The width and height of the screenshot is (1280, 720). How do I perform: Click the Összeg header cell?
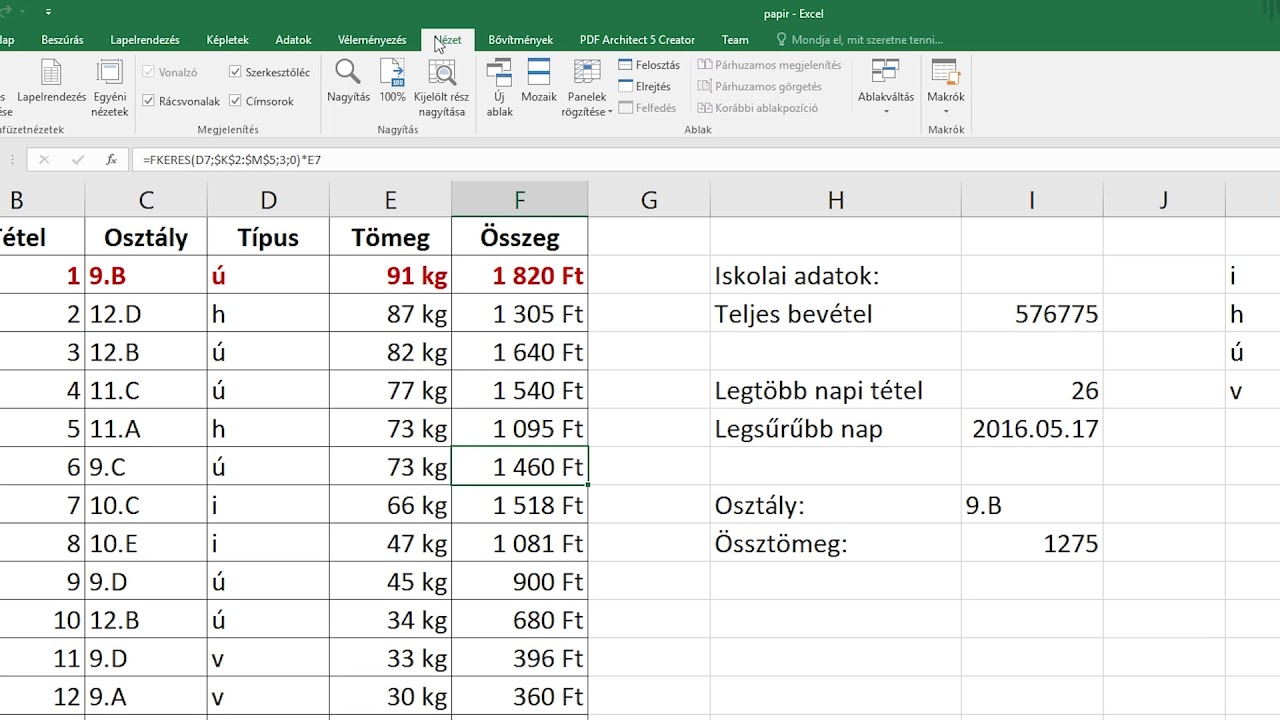pyautogui.click(x=519, y=237)
